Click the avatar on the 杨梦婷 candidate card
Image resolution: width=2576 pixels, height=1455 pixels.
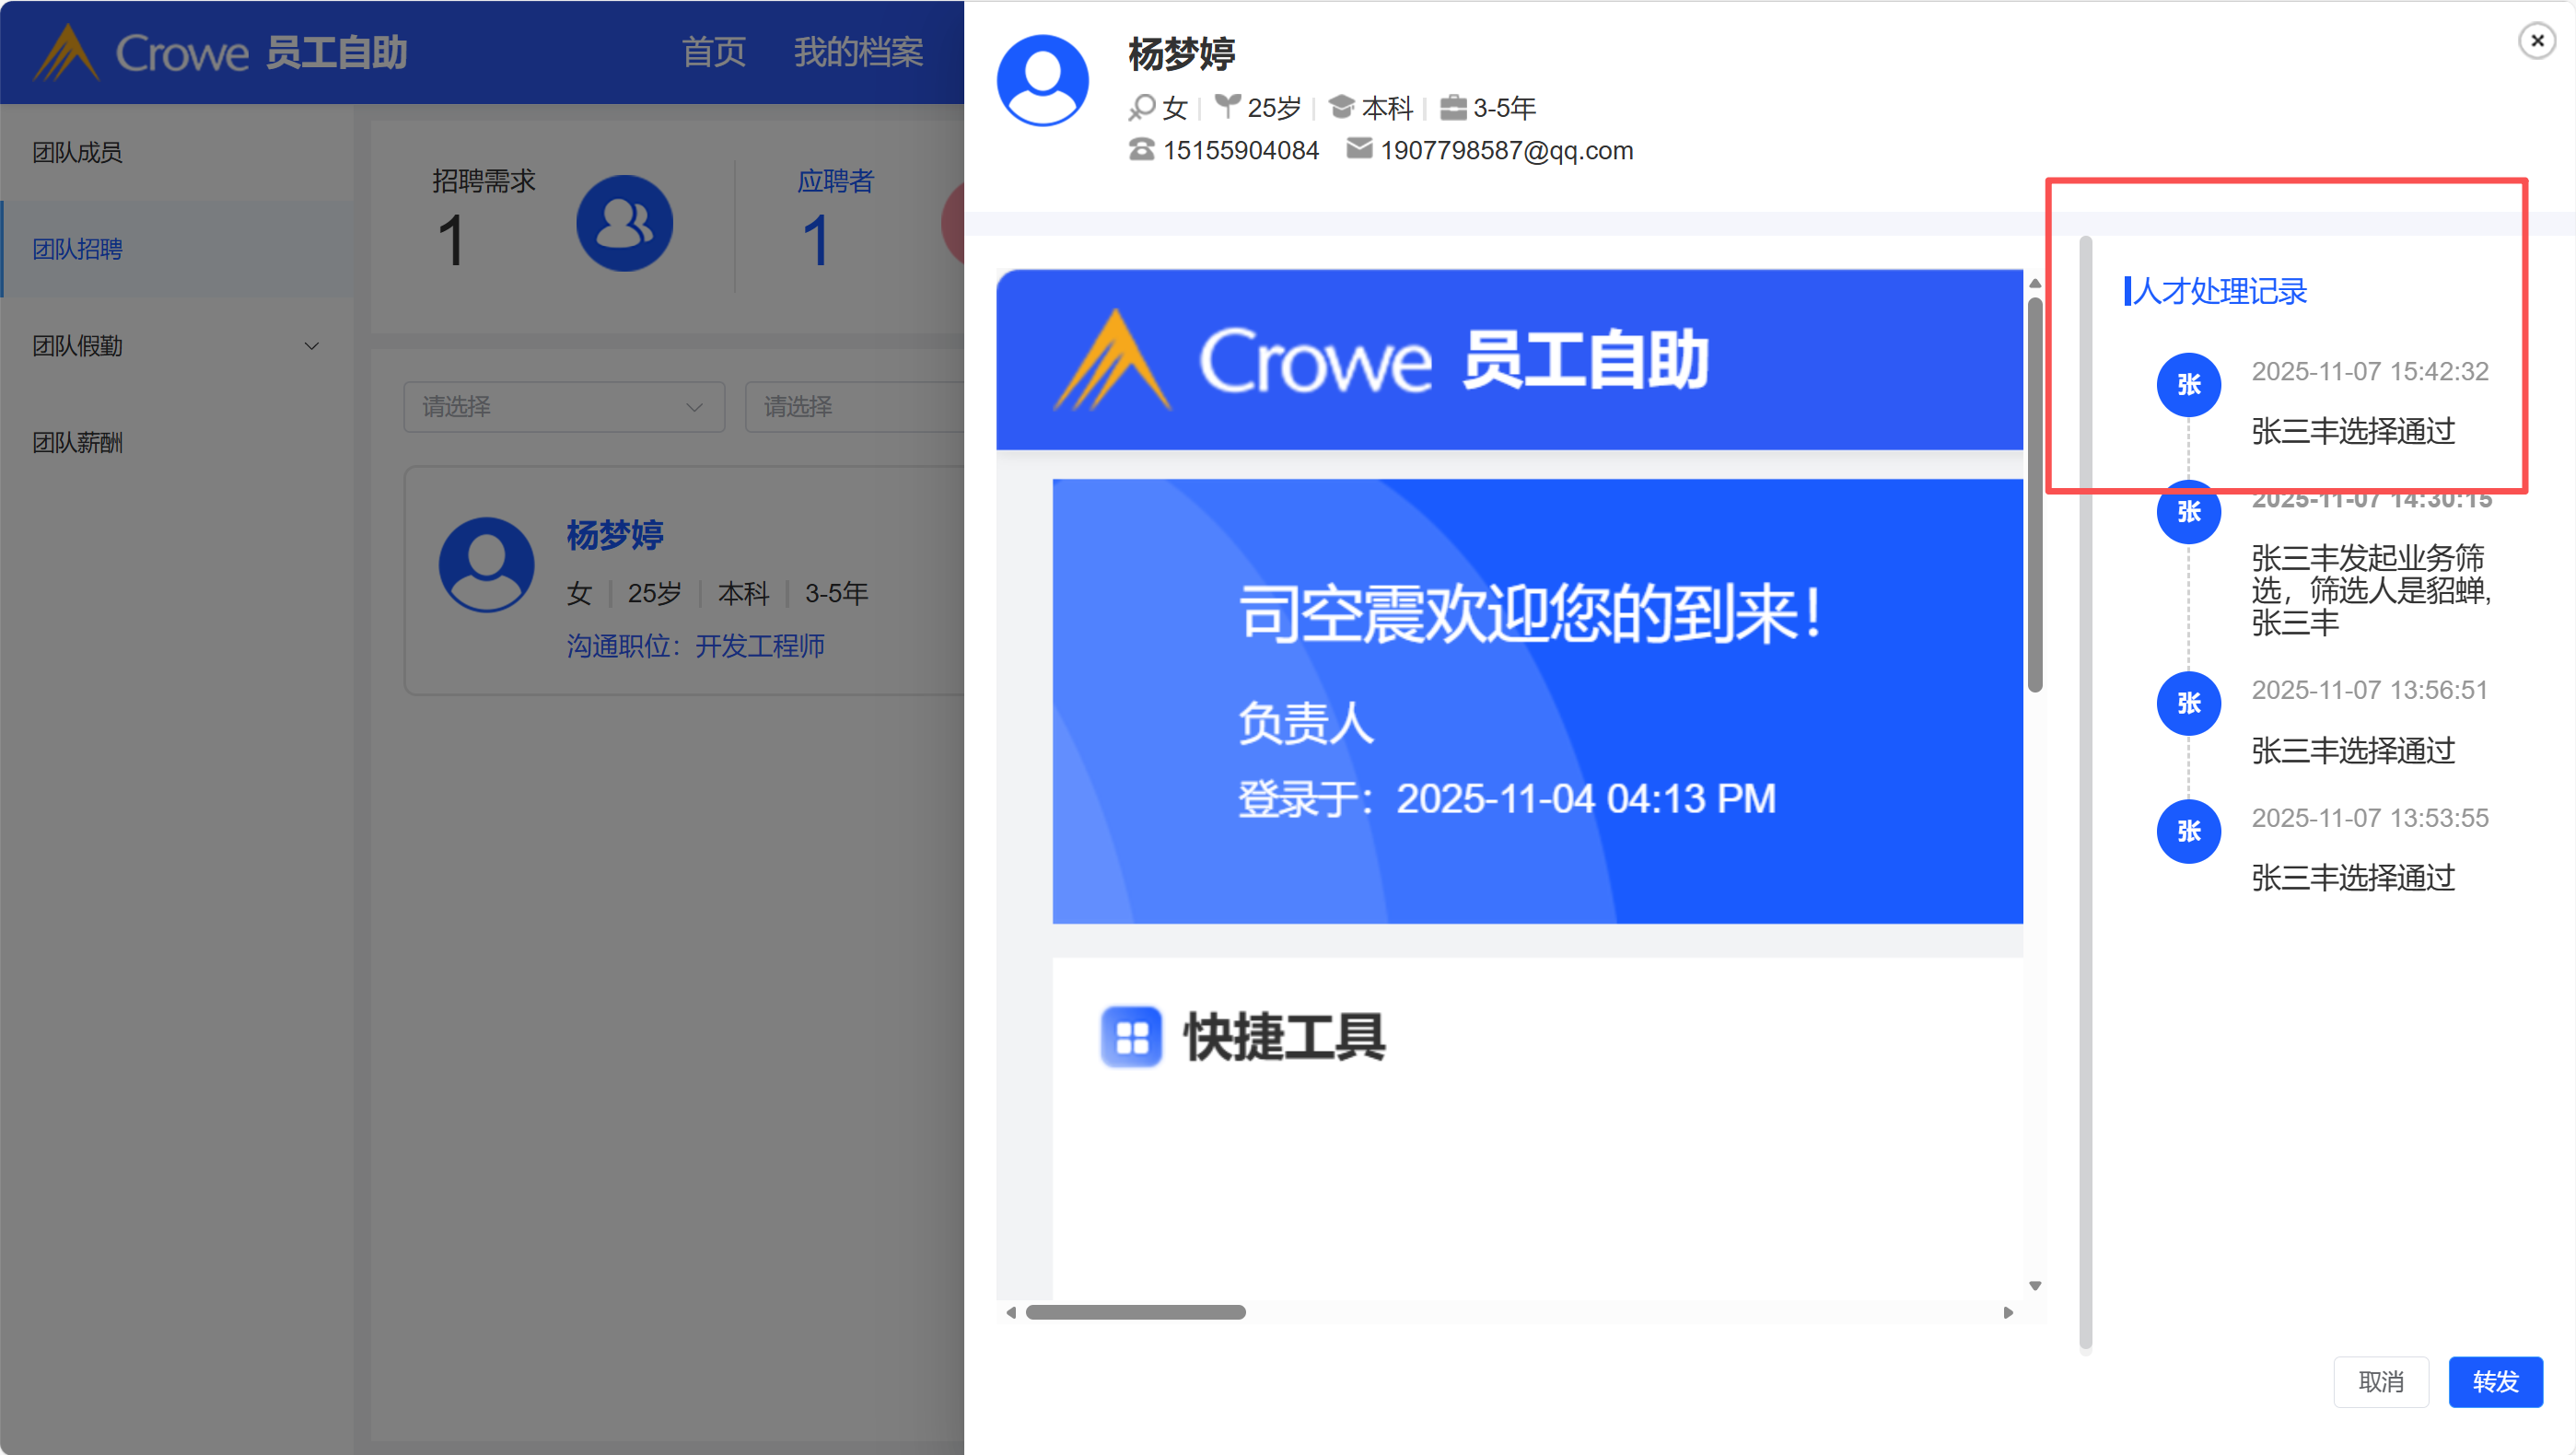click(487, 565)
